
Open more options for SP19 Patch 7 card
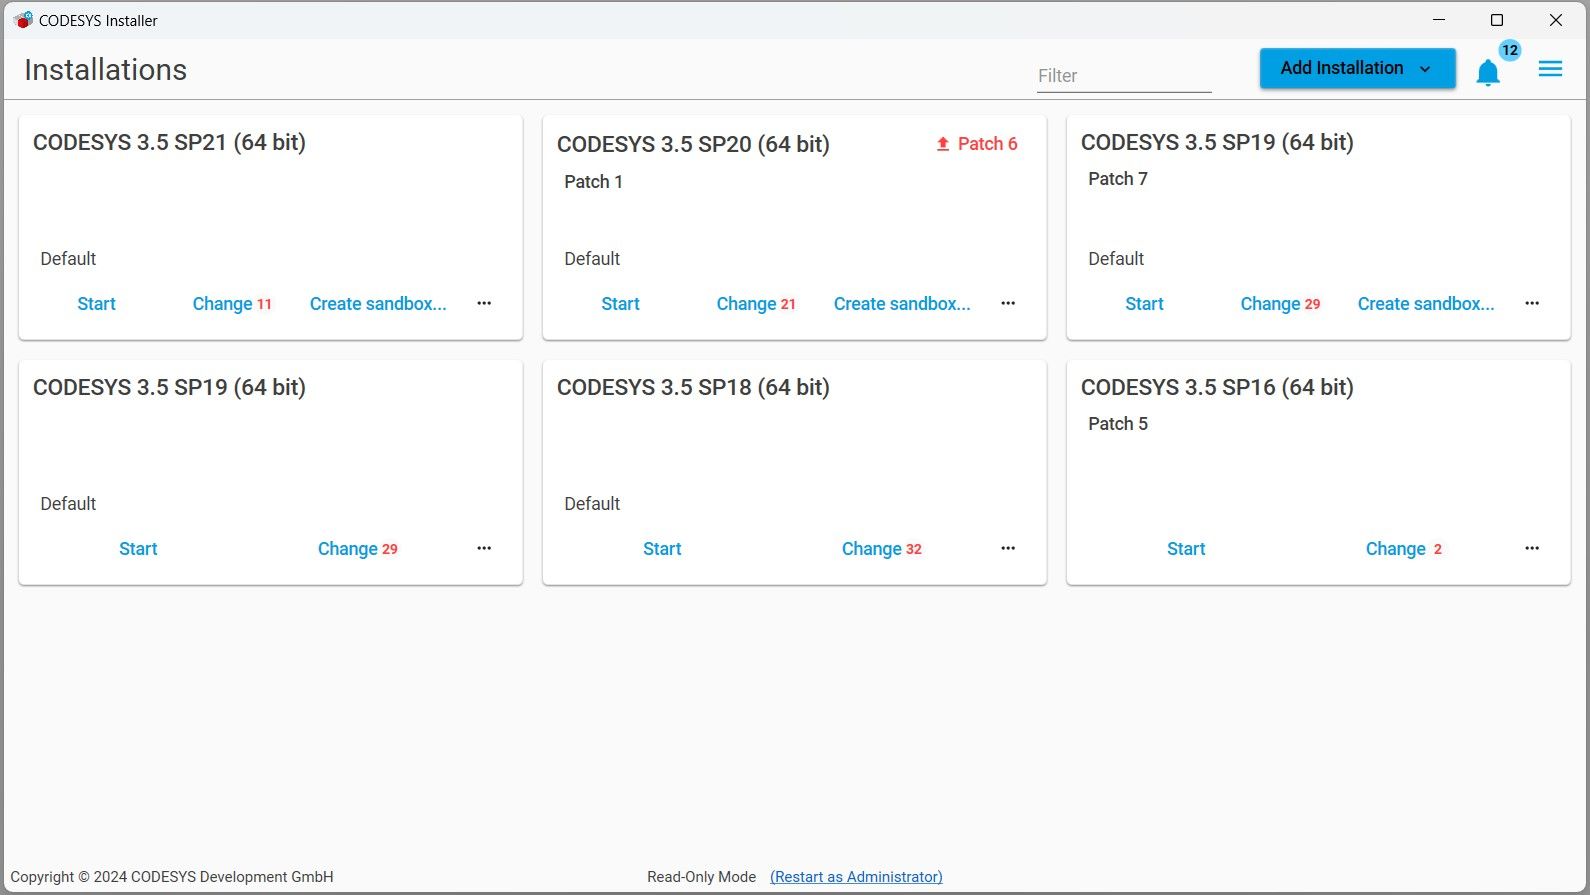(x=1532, y=303)
